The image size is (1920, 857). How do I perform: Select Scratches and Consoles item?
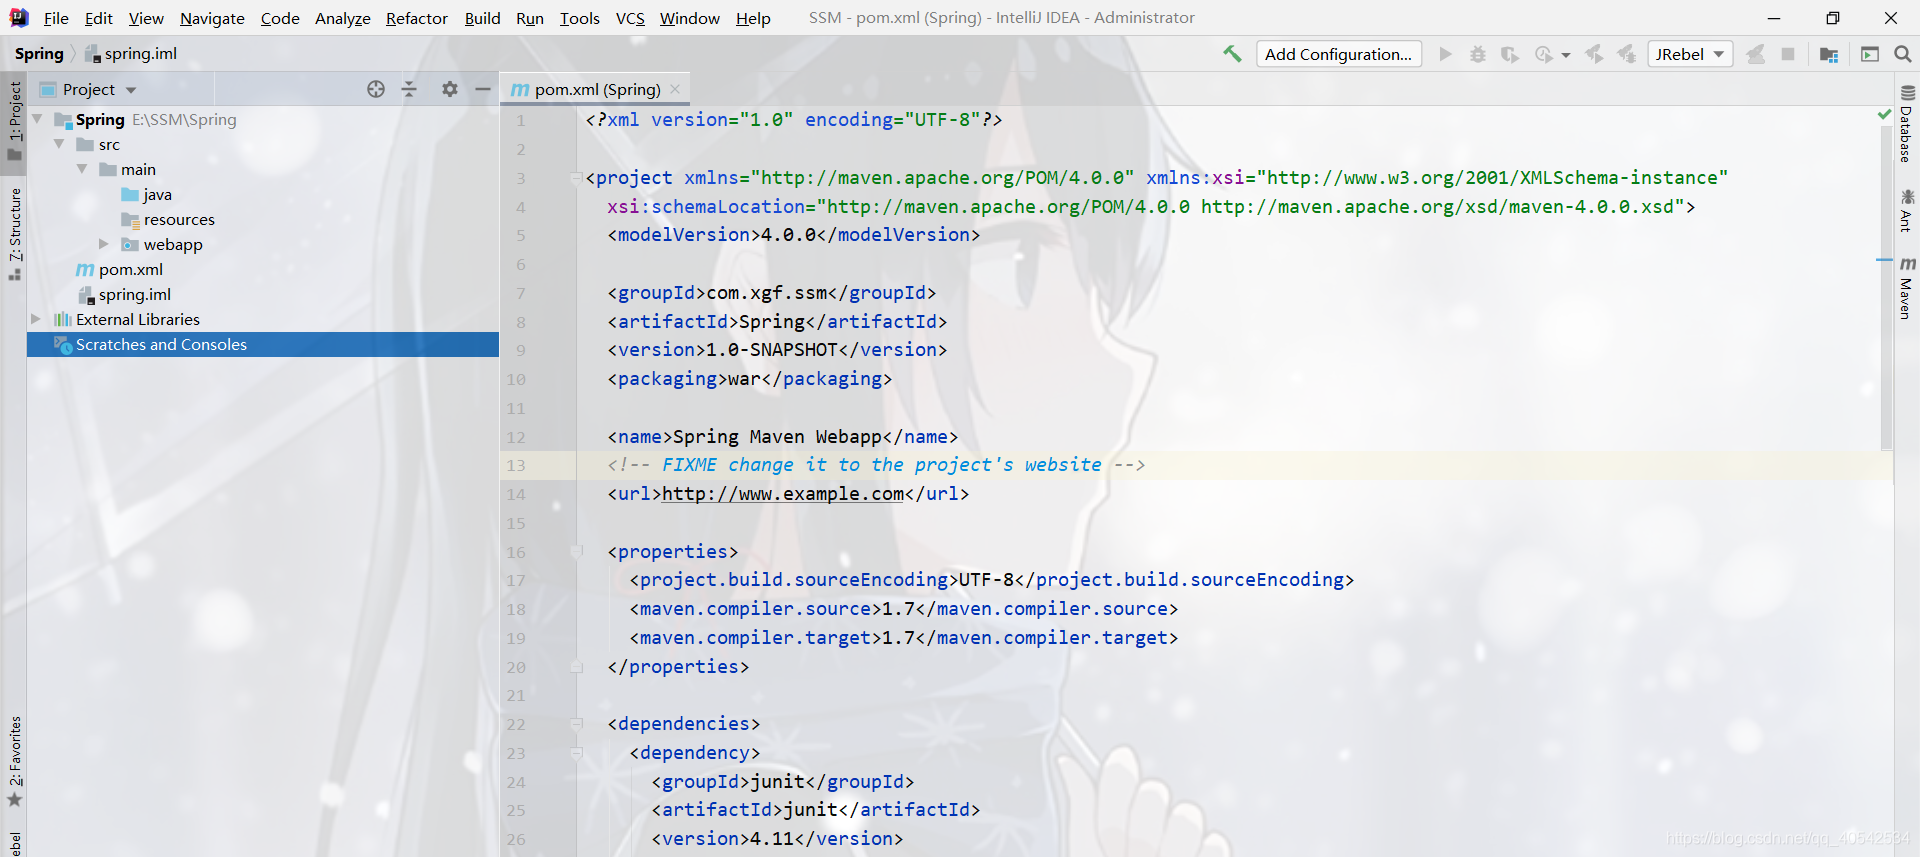tap(263, 344)
